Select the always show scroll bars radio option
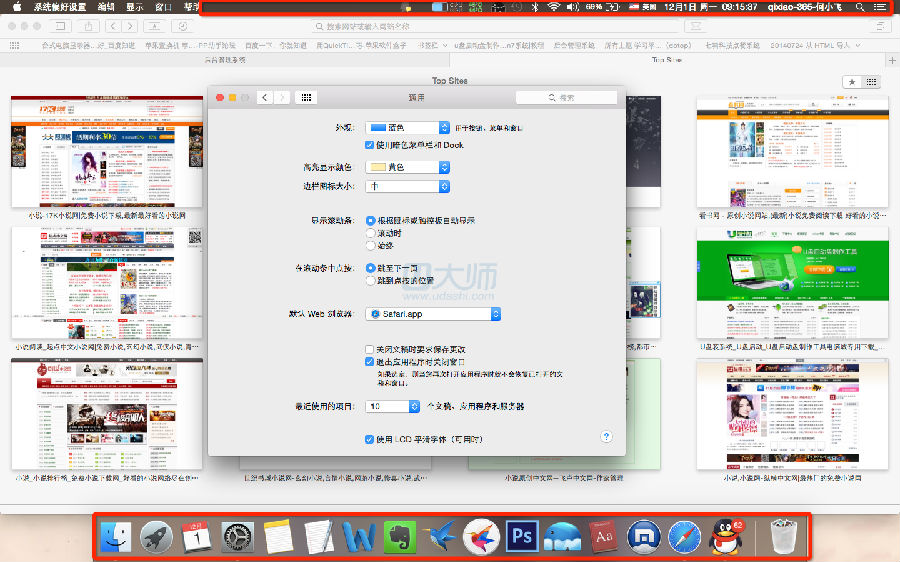900x562 pixels. point(371,245)
